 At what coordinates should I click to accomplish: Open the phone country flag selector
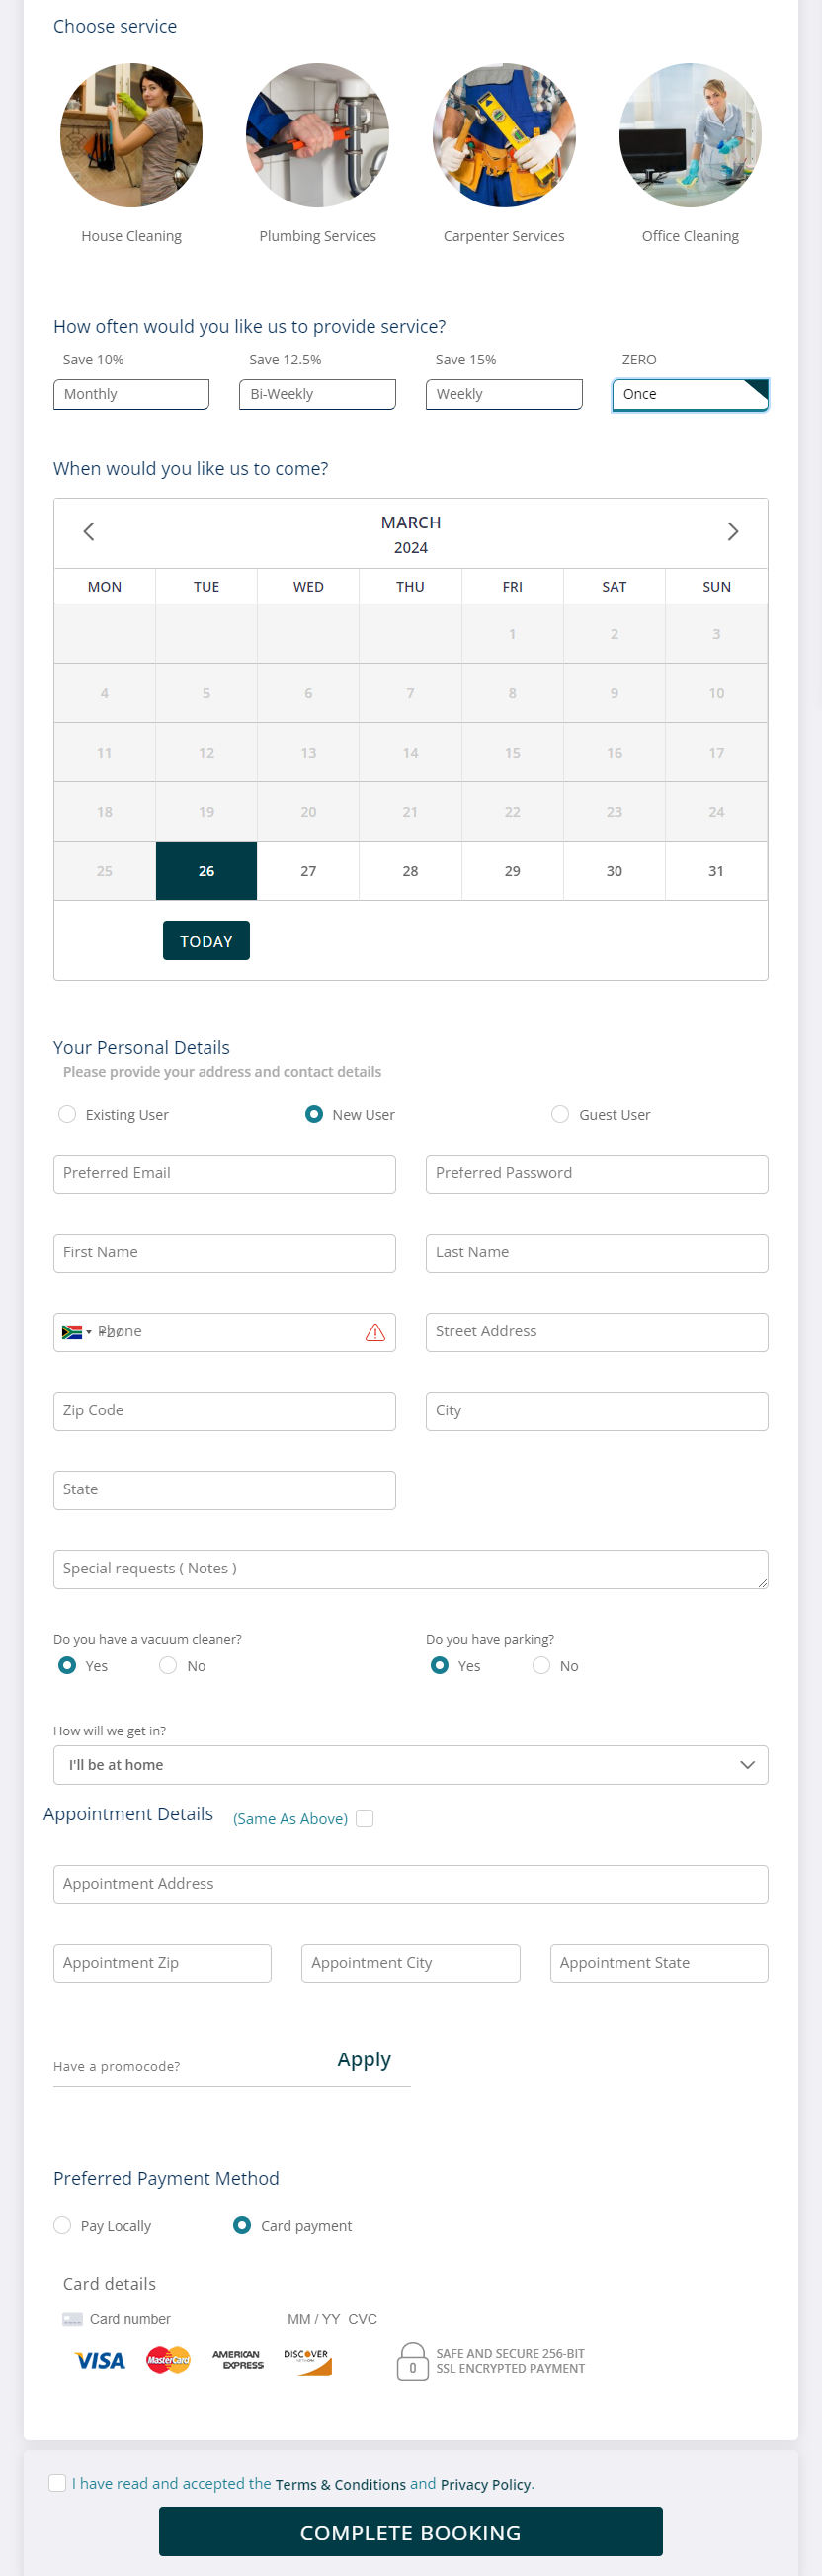[76, 1331]
